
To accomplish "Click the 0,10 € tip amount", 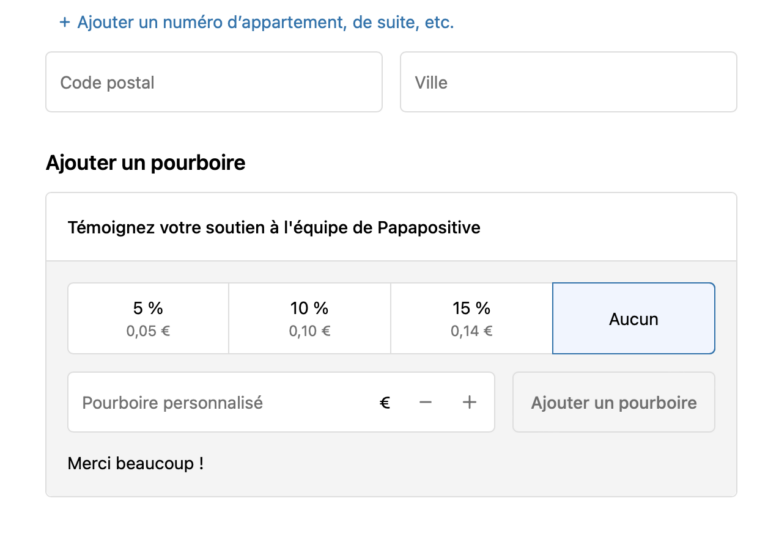I will coord(309,332).
